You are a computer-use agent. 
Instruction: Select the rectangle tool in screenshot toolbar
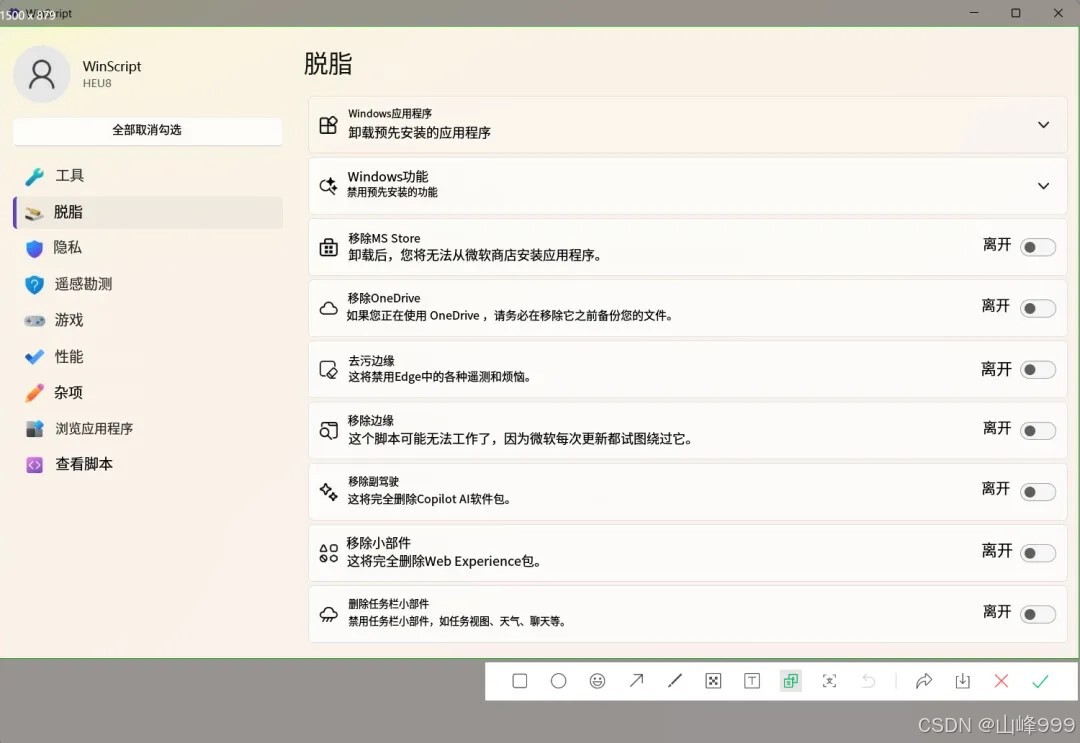[x=520, y=681]
